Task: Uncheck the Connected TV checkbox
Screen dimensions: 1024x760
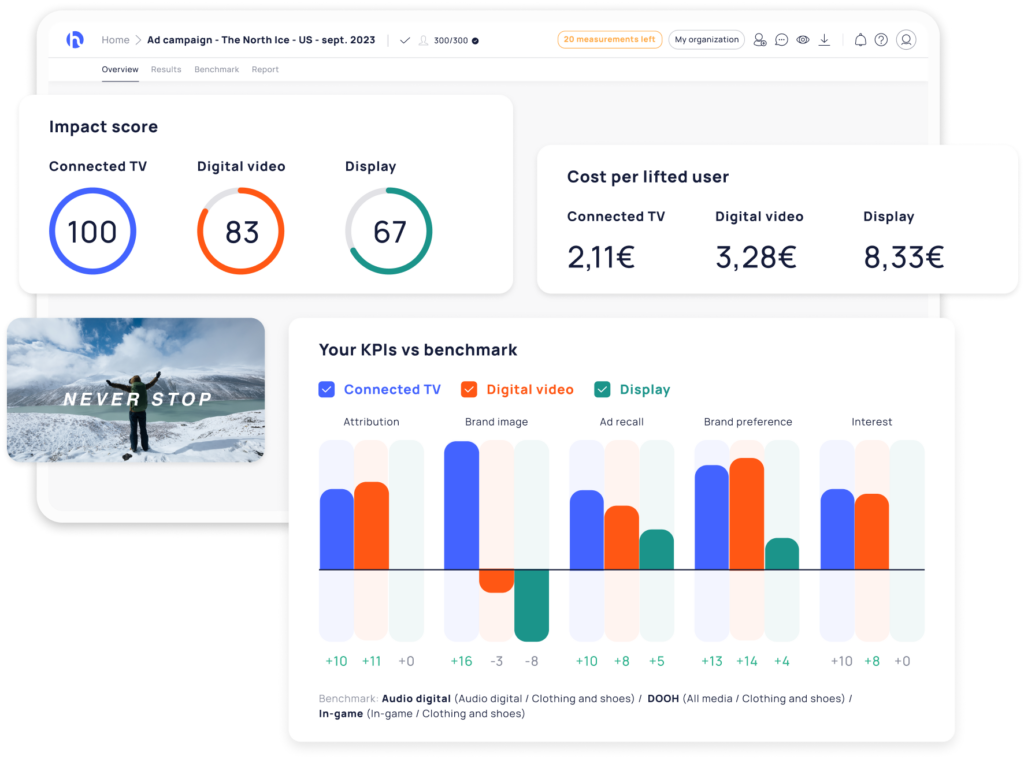Action: pos(326,390)
